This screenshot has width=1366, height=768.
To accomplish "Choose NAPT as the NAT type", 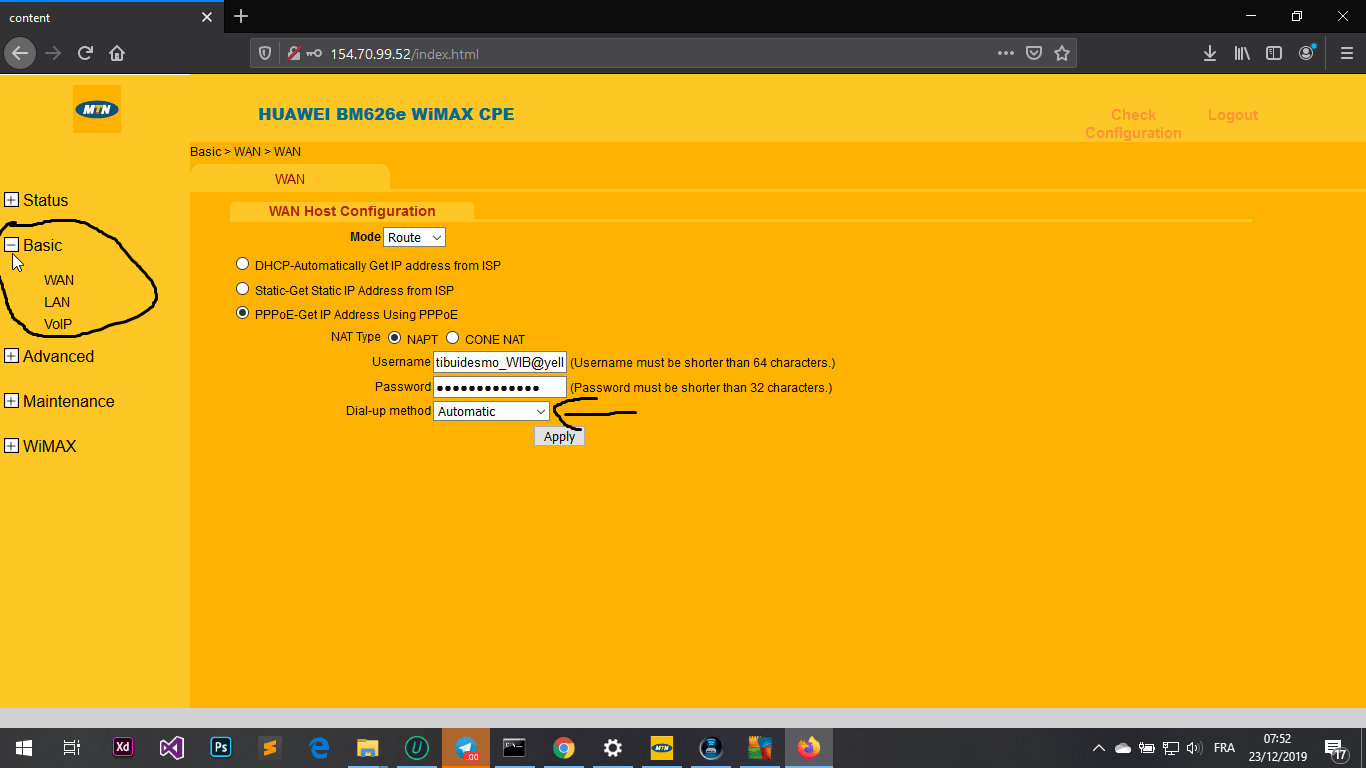I will click(x=394, y=338).
